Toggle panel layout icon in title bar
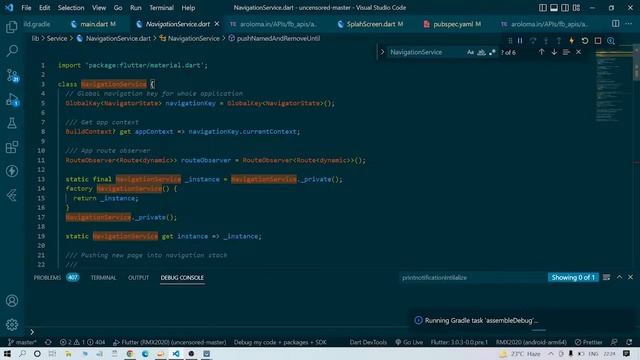The width and height of the screenshot is (640, 360). (554, 8)
